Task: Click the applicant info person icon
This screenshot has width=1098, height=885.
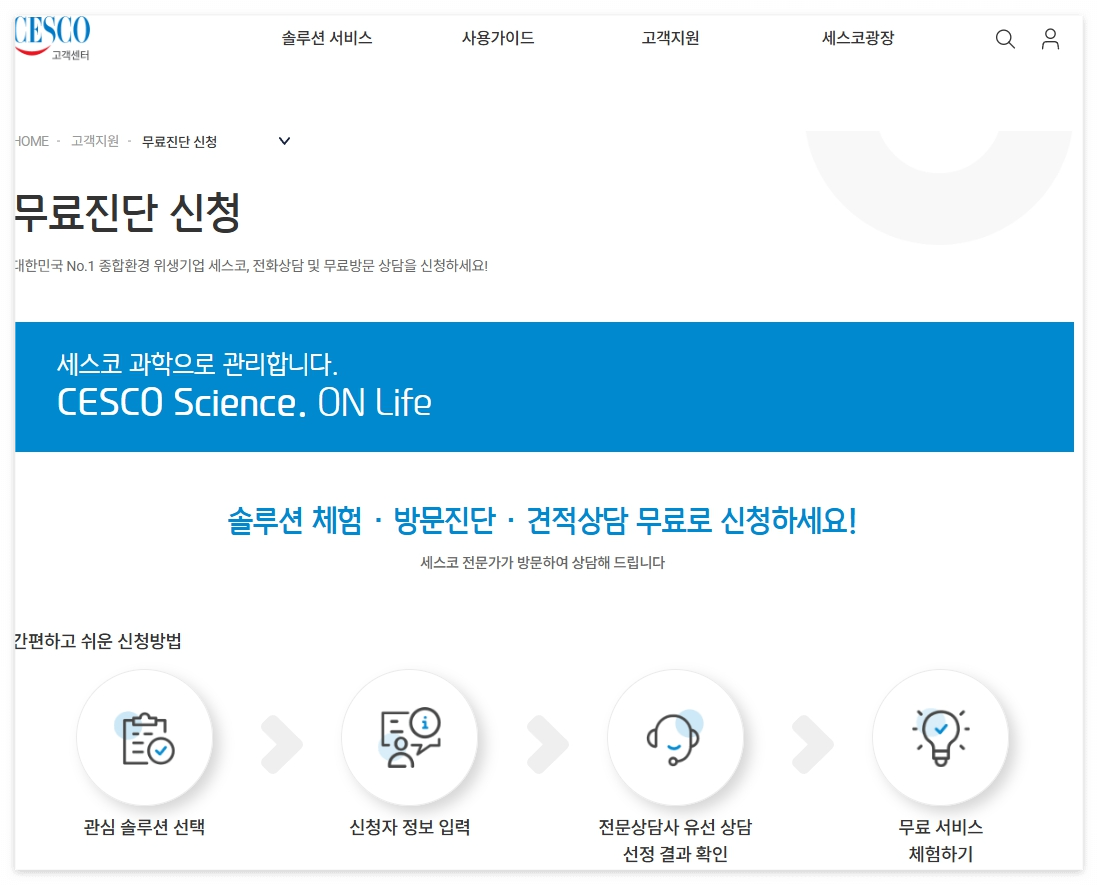Action: pos(410,738)
